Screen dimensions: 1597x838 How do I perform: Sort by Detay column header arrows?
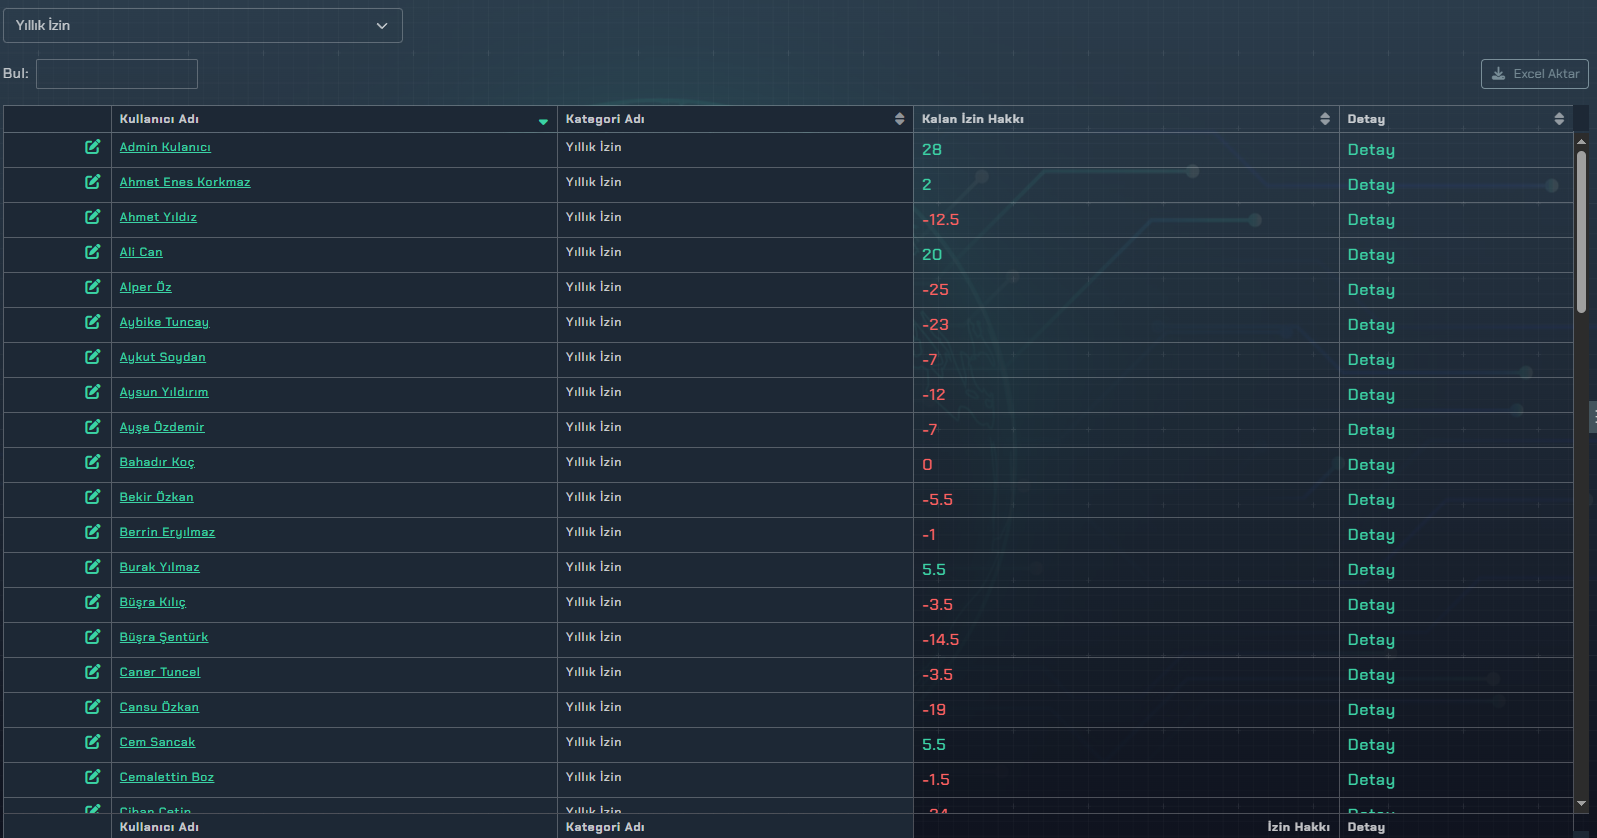tap(1558, 119)
